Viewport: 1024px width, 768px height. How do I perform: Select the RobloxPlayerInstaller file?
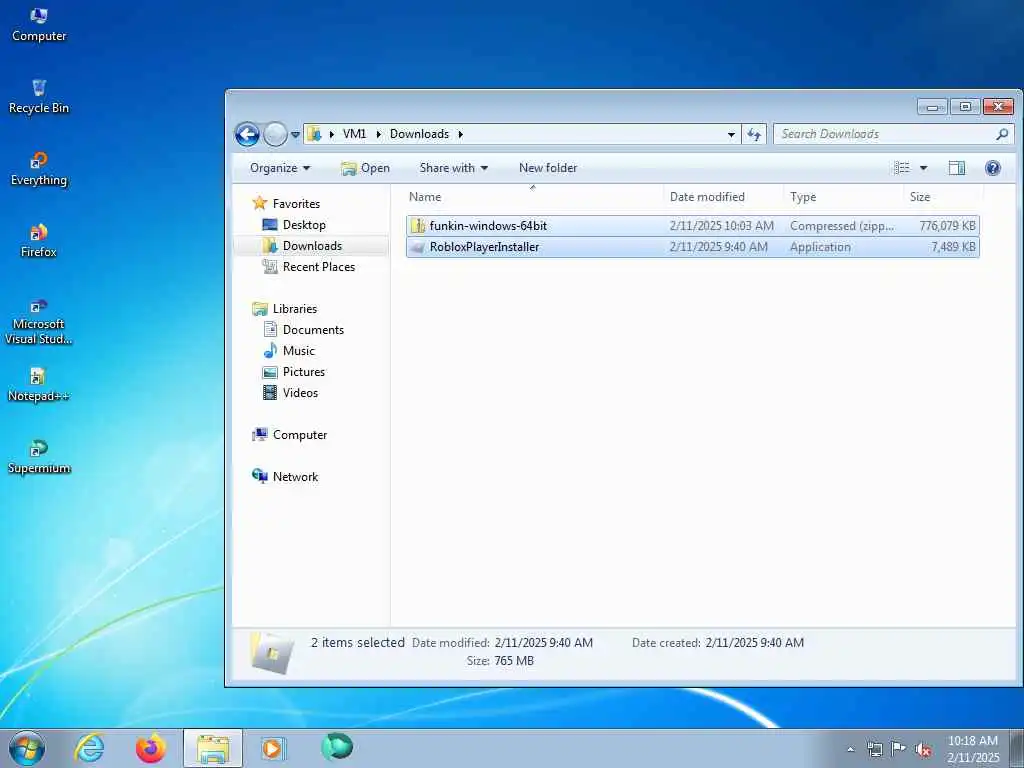coord(692,247)
